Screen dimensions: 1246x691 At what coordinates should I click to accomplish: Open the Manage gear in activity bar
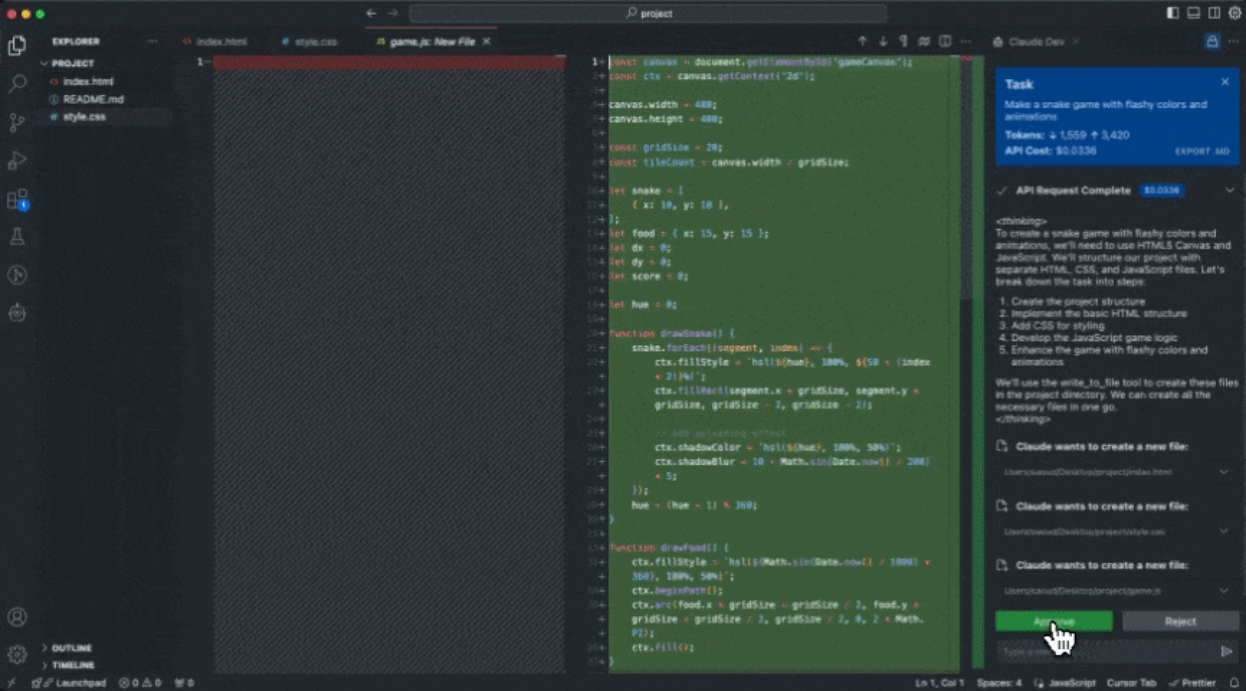pos(17,655)
